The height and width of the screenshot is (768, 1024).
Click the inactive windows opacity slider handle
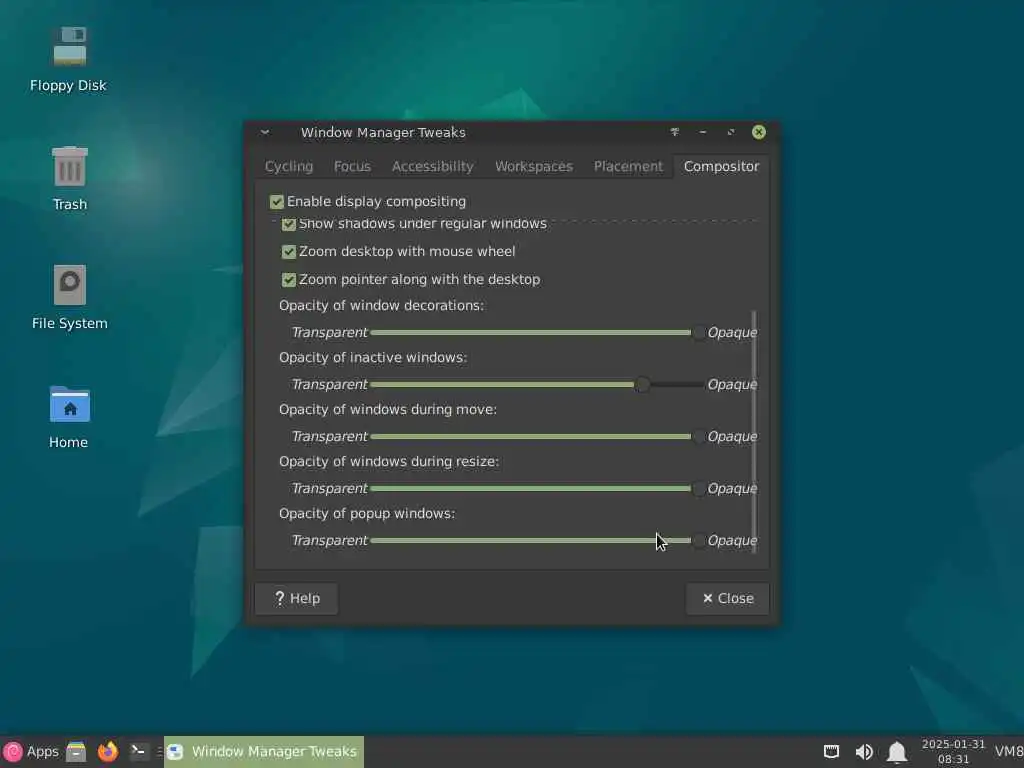643,385
